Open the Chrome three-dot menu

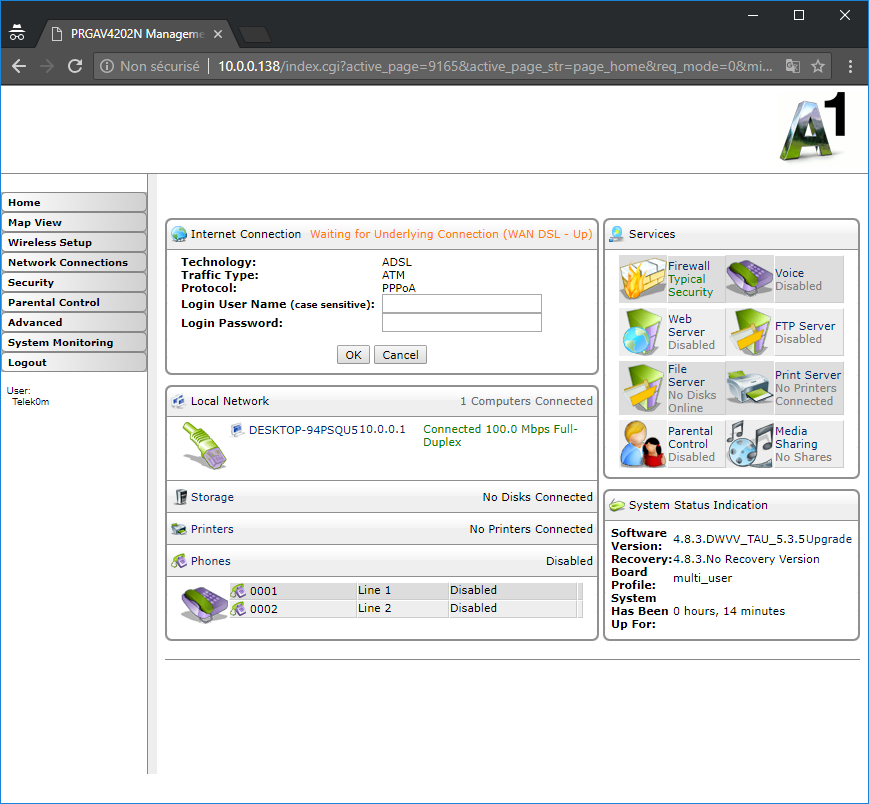click(850, 66)
